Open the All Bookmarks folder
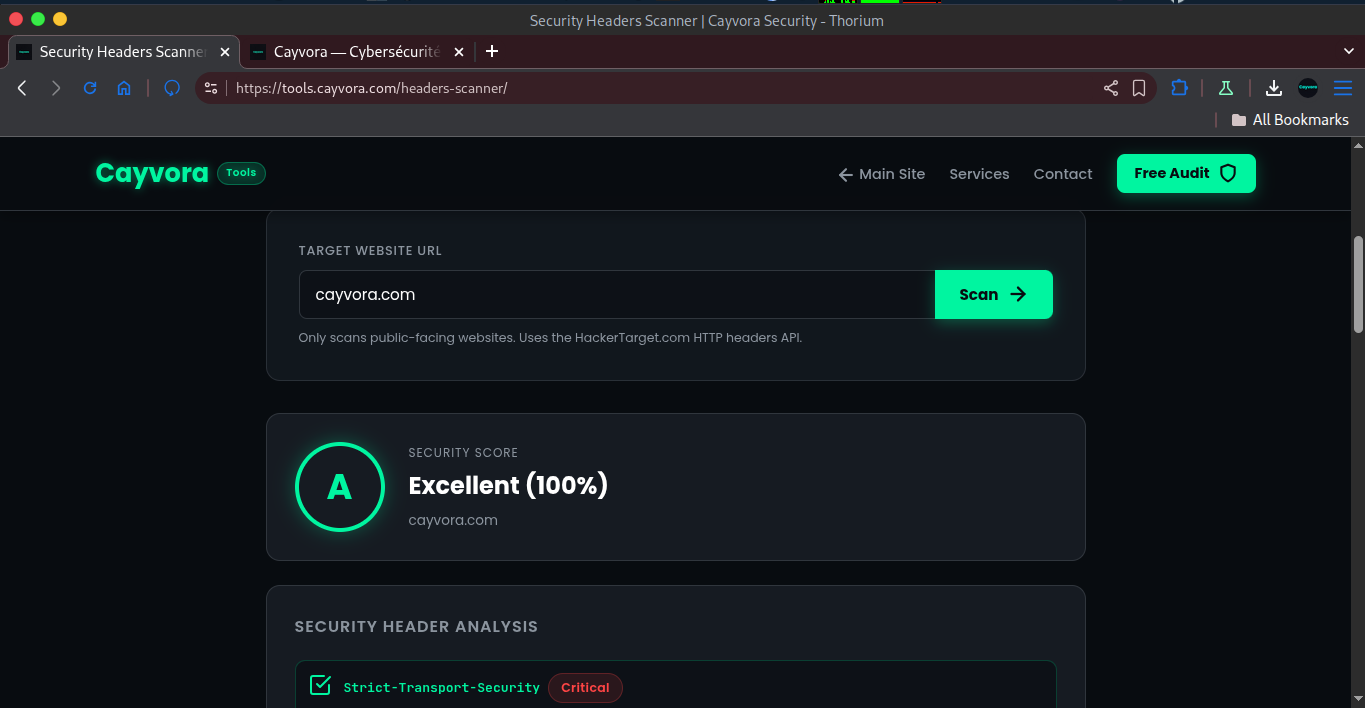Viewport: 1365px width, 708px height. [1290, 120]
